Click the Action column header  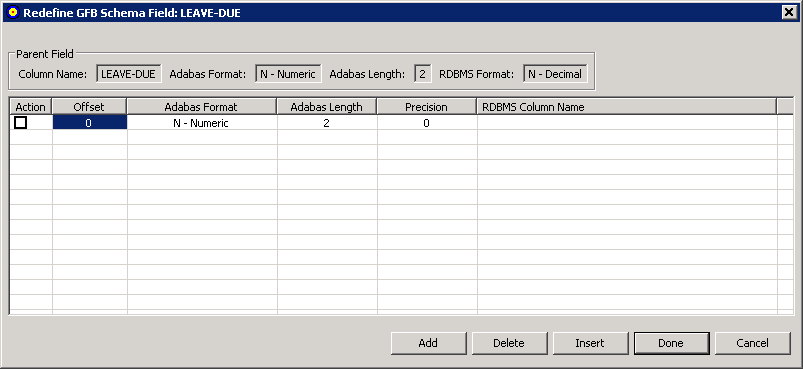point(31,107)
